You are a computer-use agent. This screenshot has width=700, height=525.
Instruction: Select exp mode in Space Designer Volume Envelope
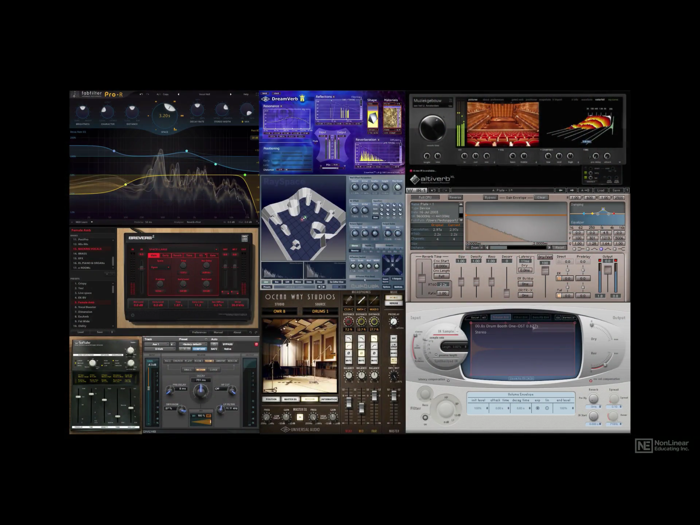537,408
